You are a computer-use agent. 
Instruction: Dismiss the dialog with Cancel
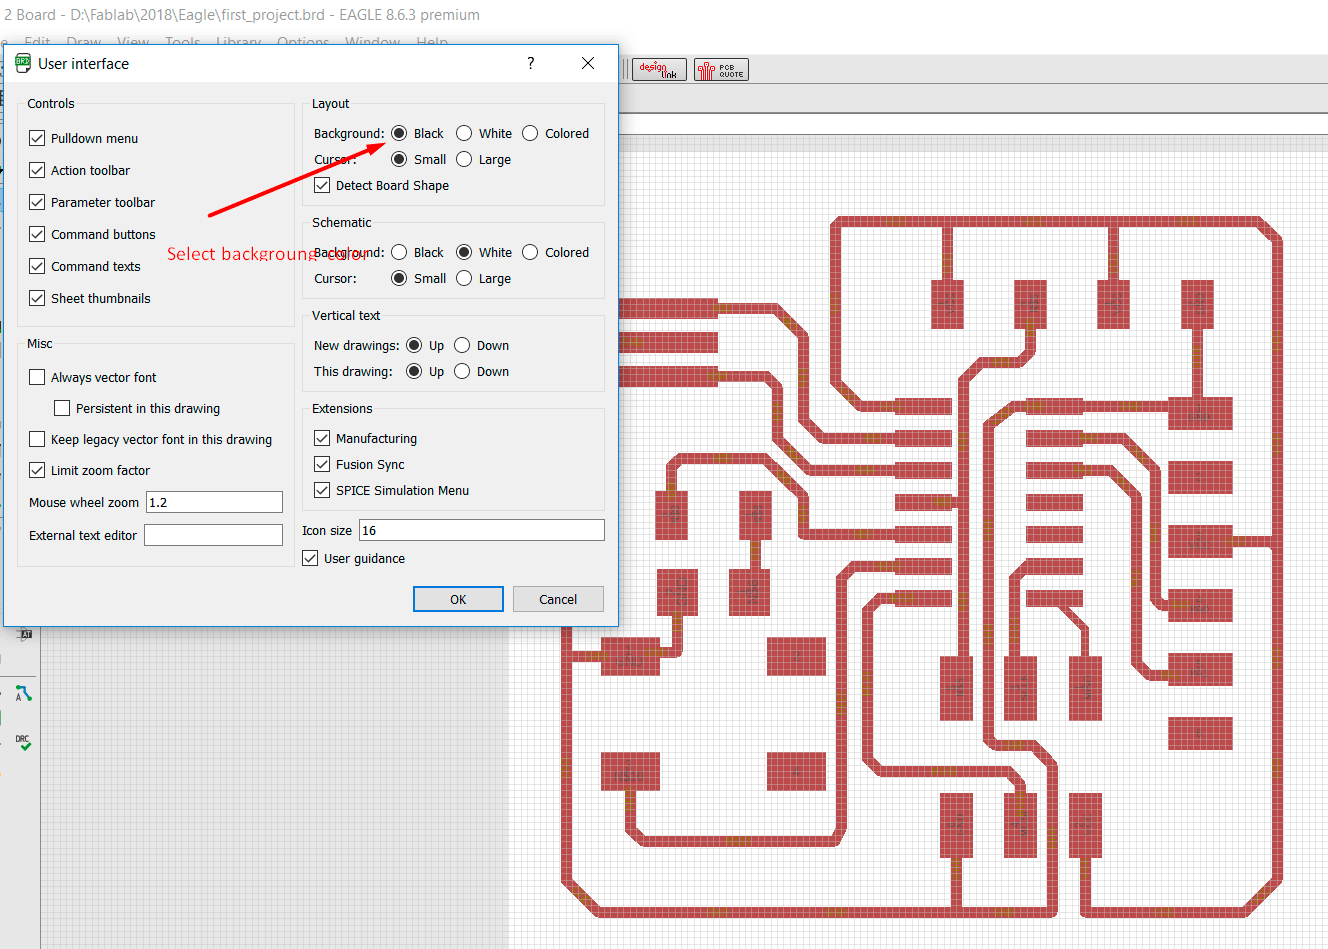coord(558,599)
